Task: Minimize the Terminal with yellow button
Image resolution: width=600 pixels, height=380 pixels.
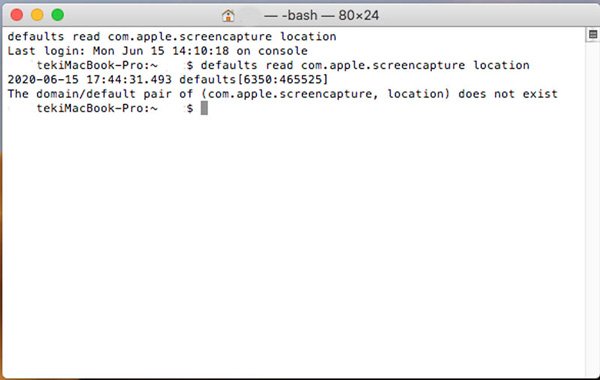Action: (x=37, y=15)
